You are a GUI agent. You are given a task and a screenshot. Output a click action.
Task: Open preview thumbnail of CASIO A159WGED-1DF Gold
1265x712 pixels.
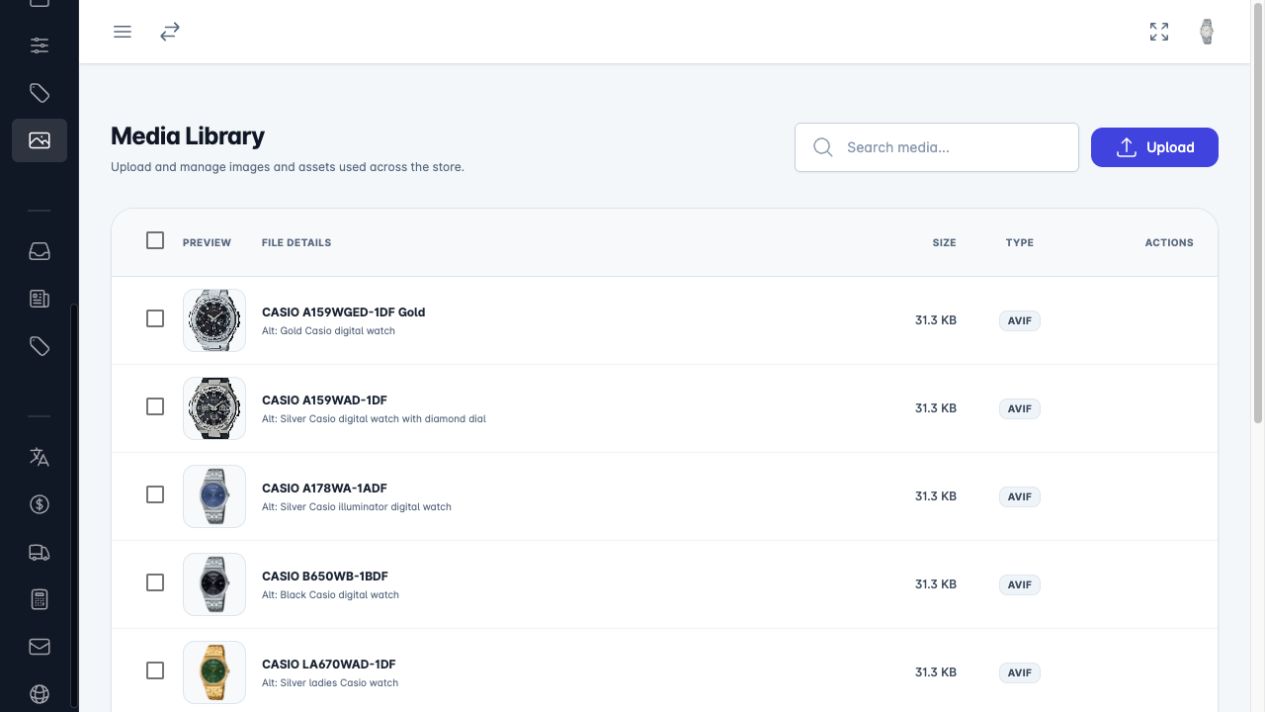click(x=214, y=320)
